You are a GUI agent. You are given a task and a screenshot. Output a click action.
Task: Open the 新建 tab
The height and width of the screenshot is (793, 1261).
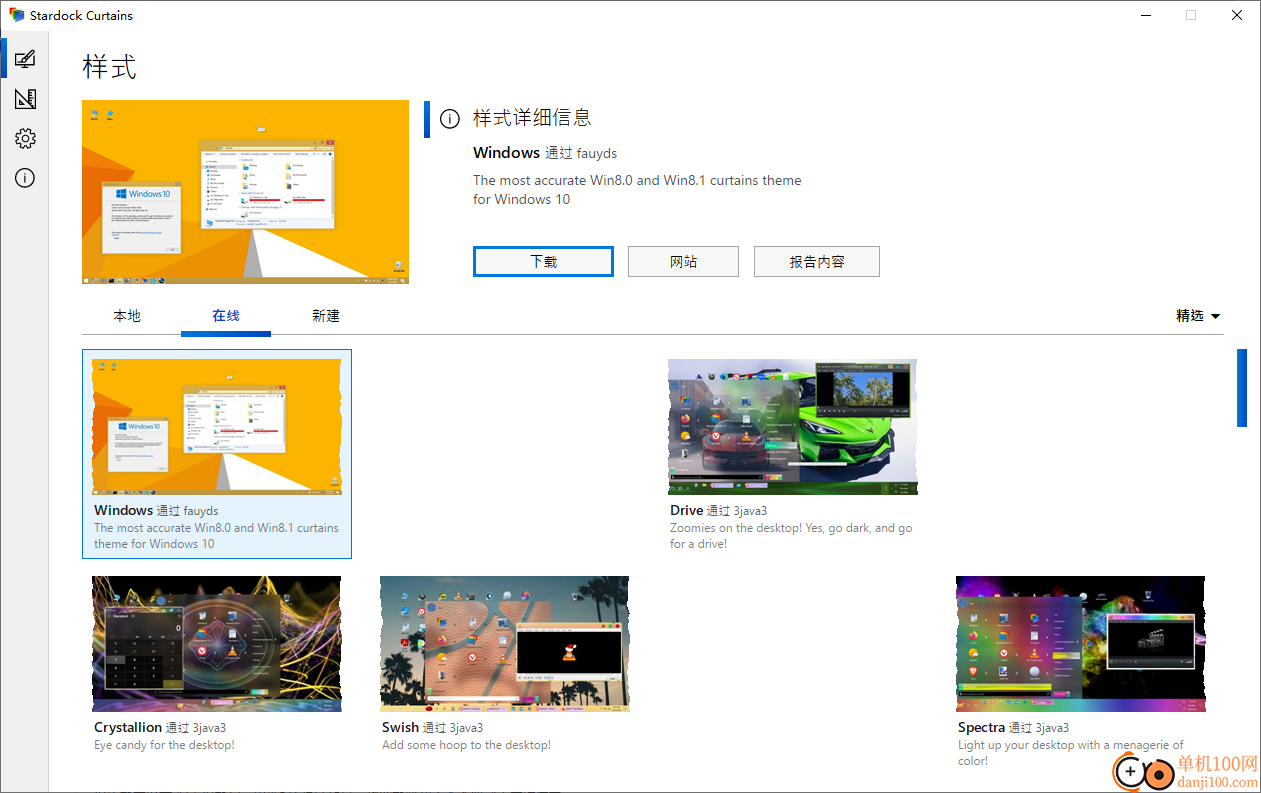[x=326, y=316]
